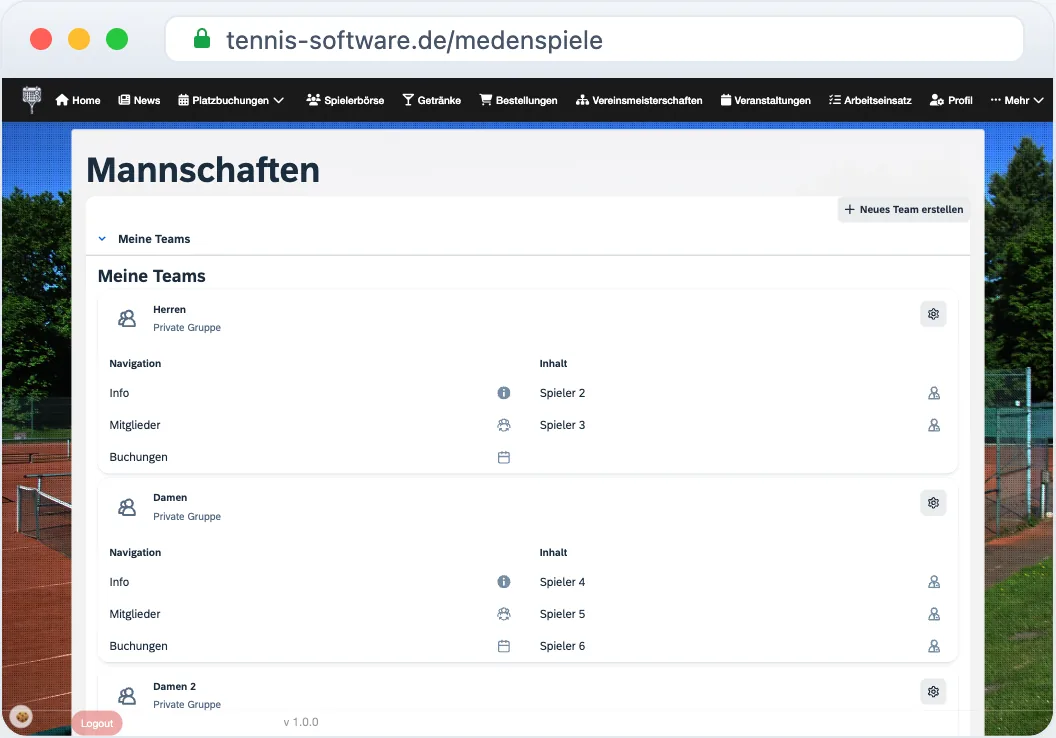Open Info link under Damen
Screen dimensions: 1056x738
(119, 582)
